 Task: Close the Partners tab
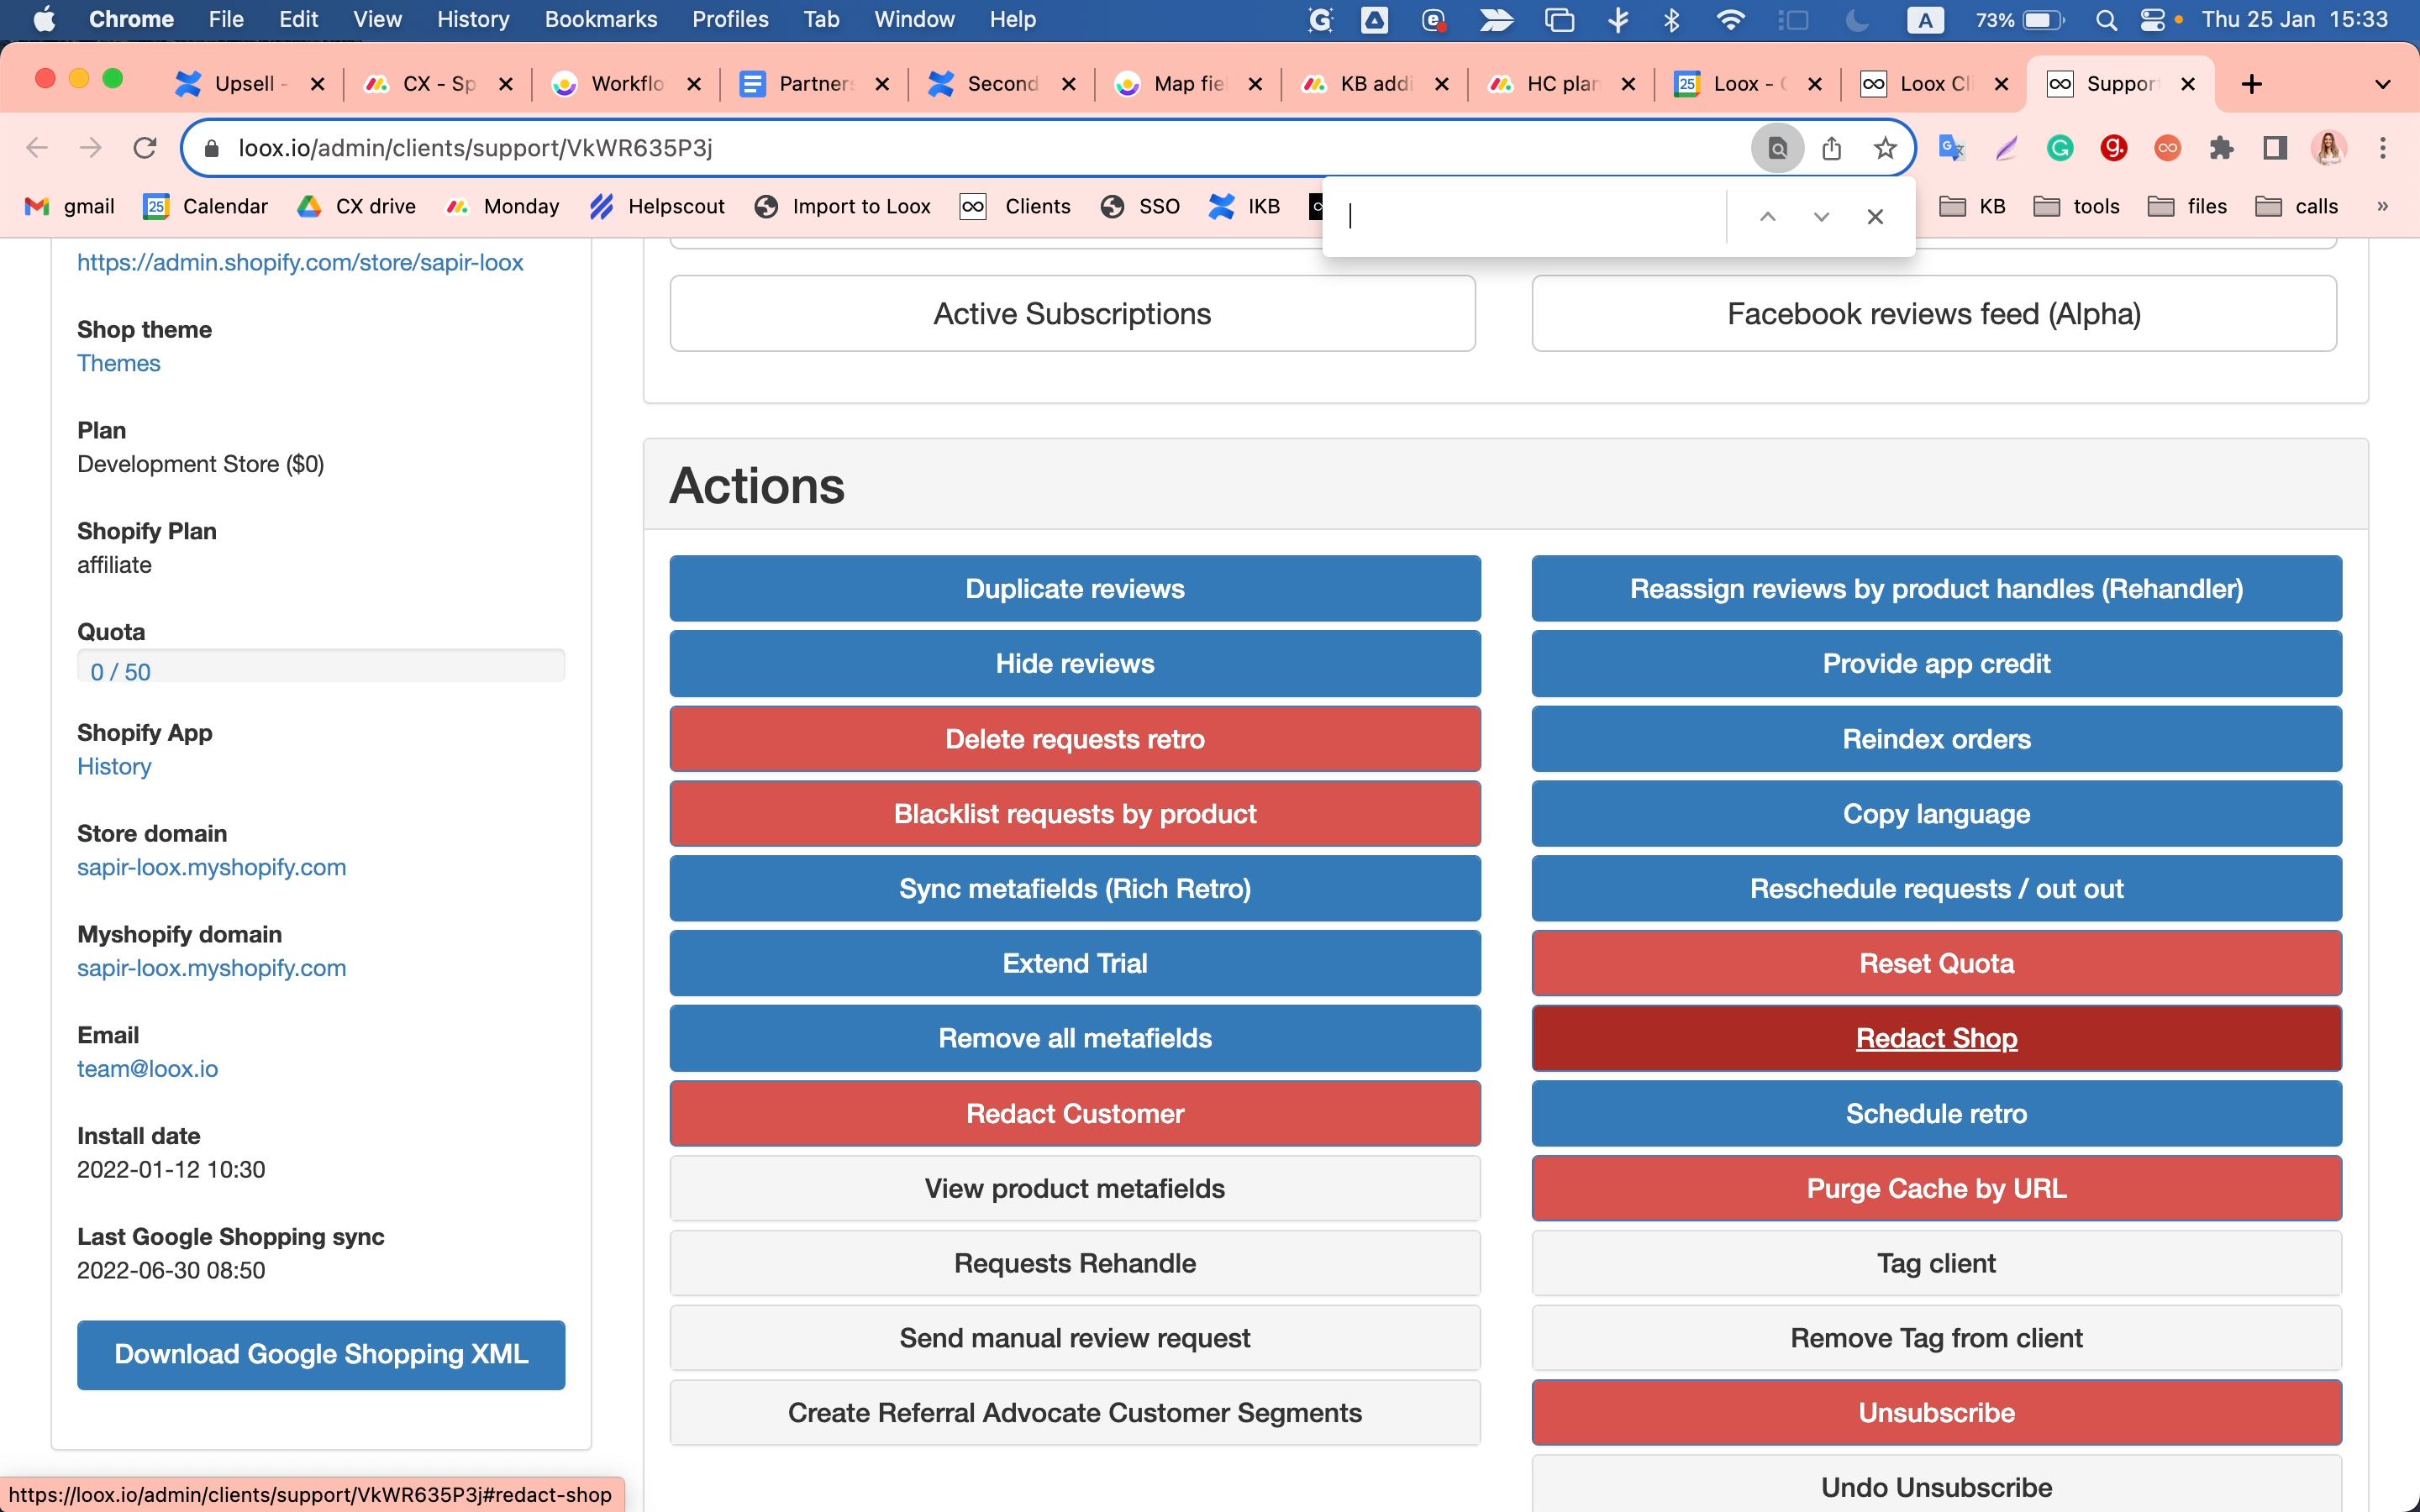[x=882, y=84]
